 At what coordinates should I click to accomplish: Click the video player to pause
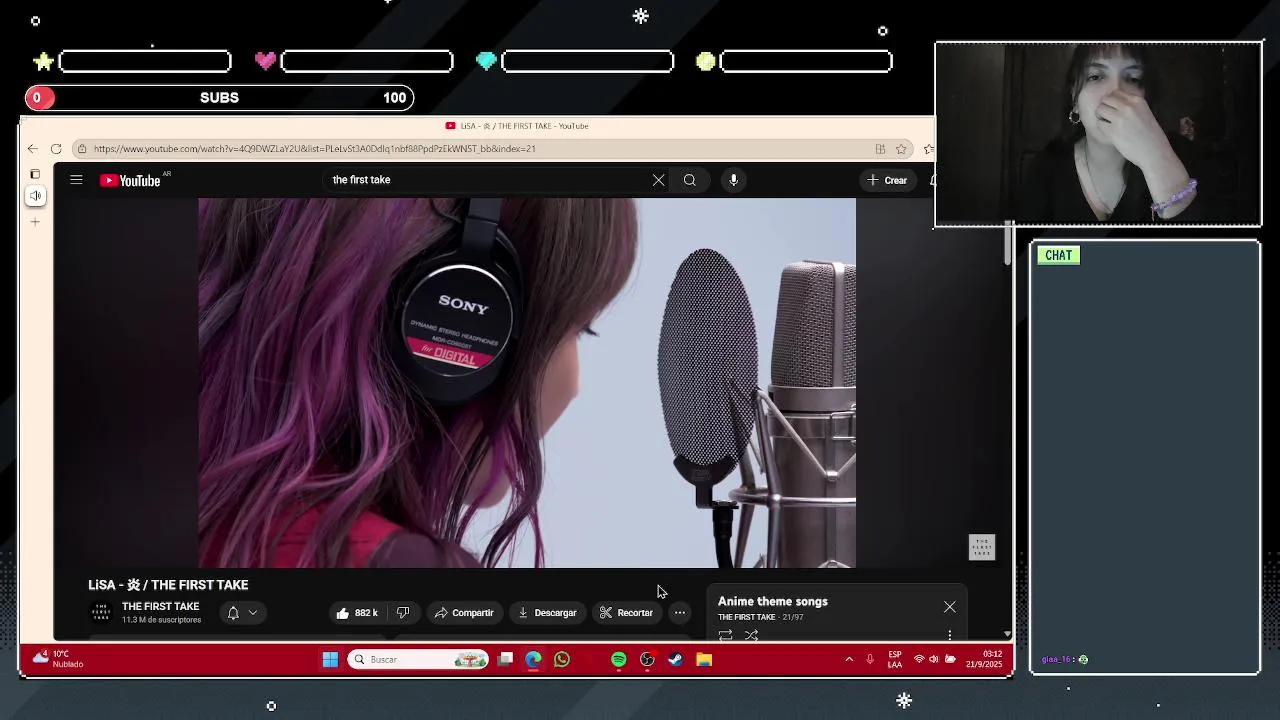(x=527, y=383)
